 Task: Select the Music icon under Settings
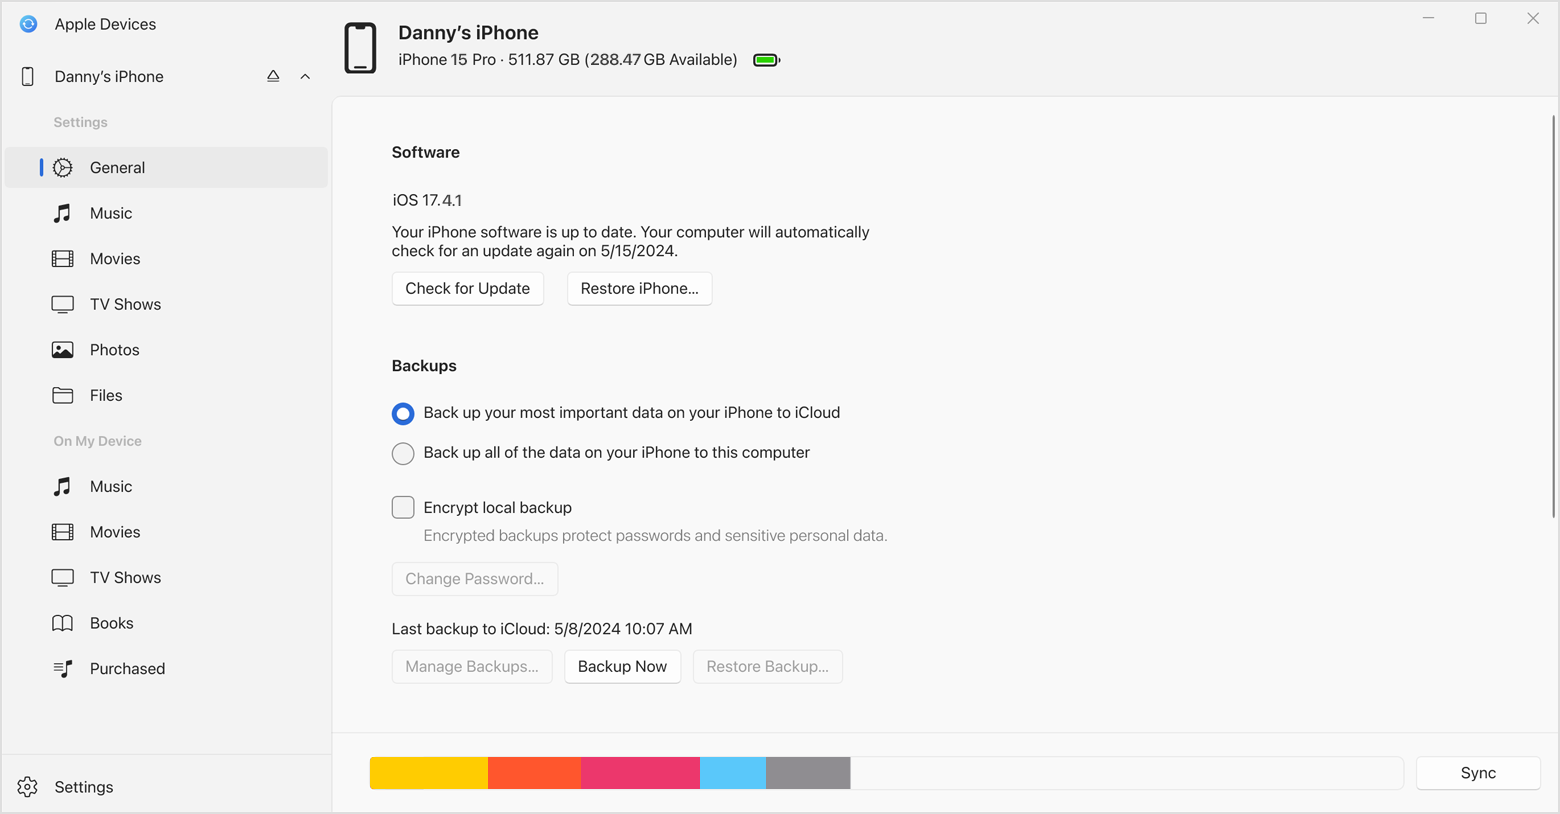pyautogui.click(x=62, y=212)
